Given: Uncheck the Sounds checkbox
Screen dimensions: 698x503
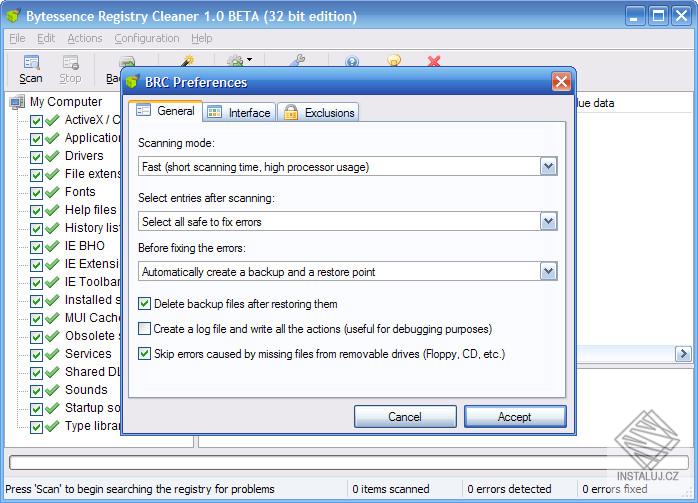Looking at the screenshot, I should [x=36, y=391].
